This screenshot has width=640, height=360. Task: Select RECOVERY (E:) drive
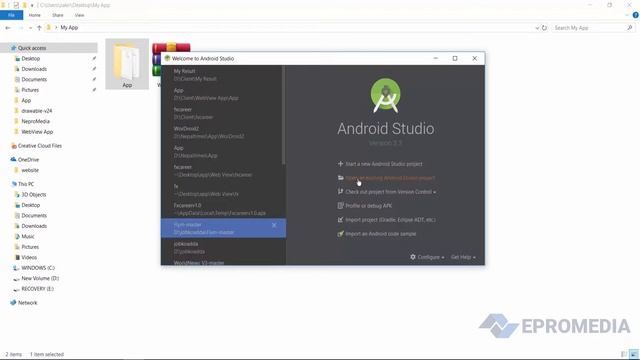click(38, 289)
